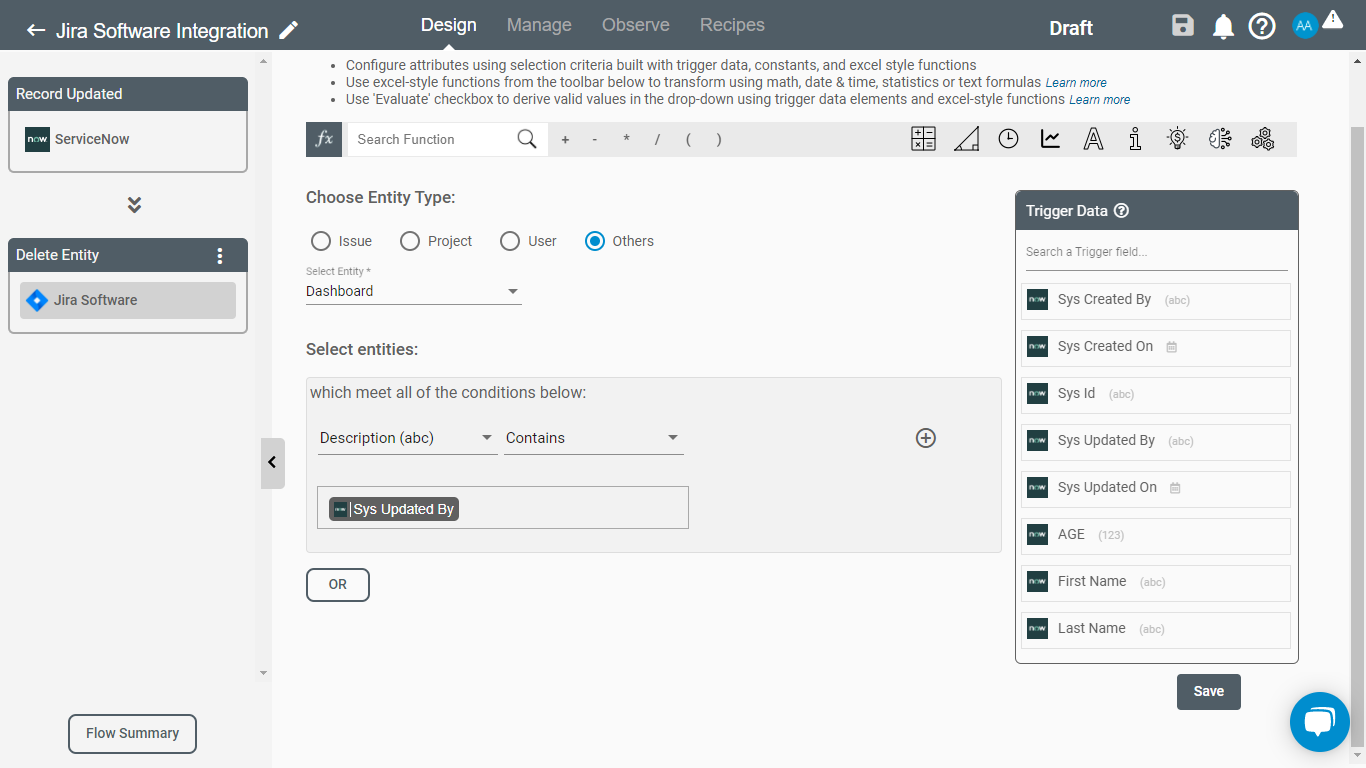Screen dimensions: 1366x768
Task: Select Sys Updated On trigger field
Action: pos(1156,488)
